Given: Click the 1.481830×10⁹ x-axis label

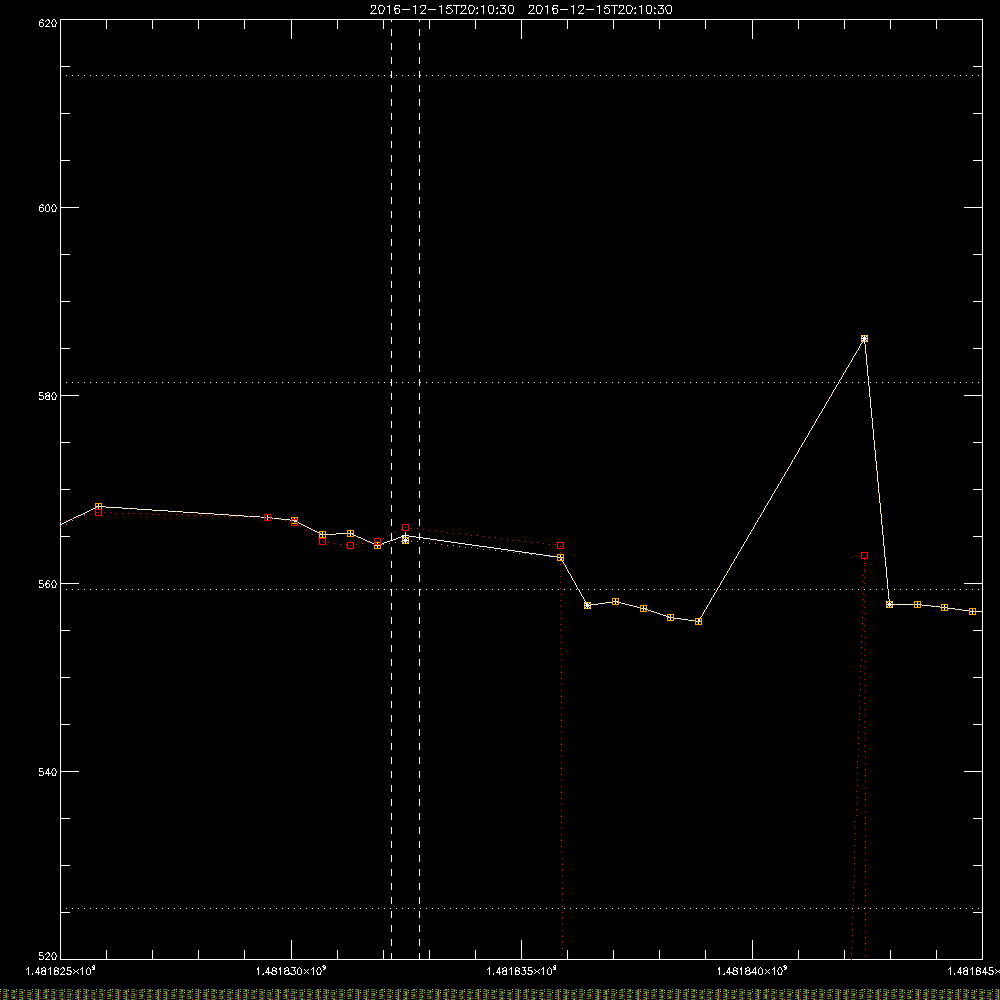Looking at the screenshot, I should pyautogui.click(x=291, y=971).
